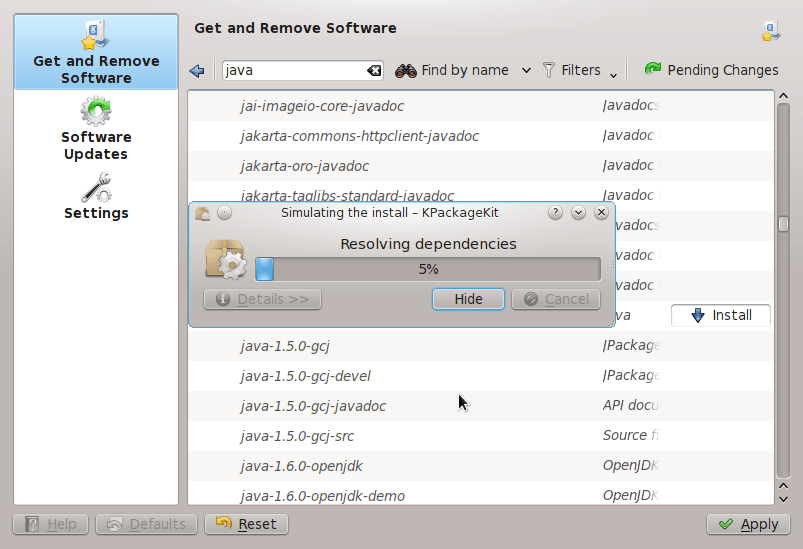The height and width of the screenshot is (549, 803).
Task: Open Software Updates sidebar page
Action: pyautogui.click(x=96, y=129)
